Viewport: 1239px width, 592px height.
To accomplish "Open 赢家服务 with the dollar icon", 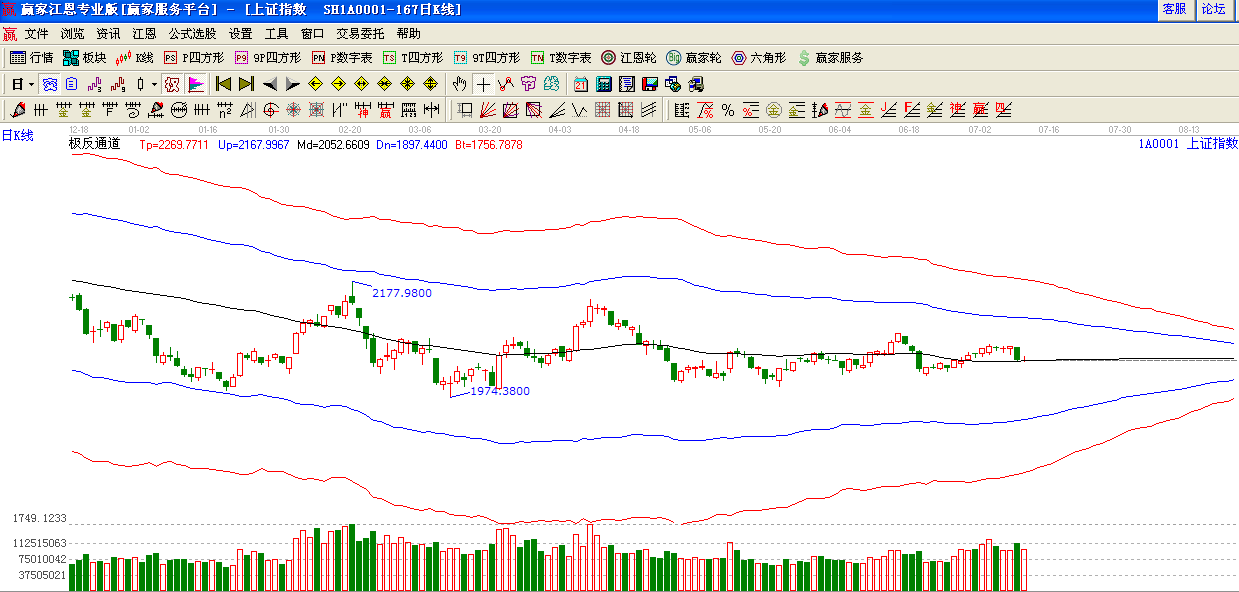I will [830, 58].
